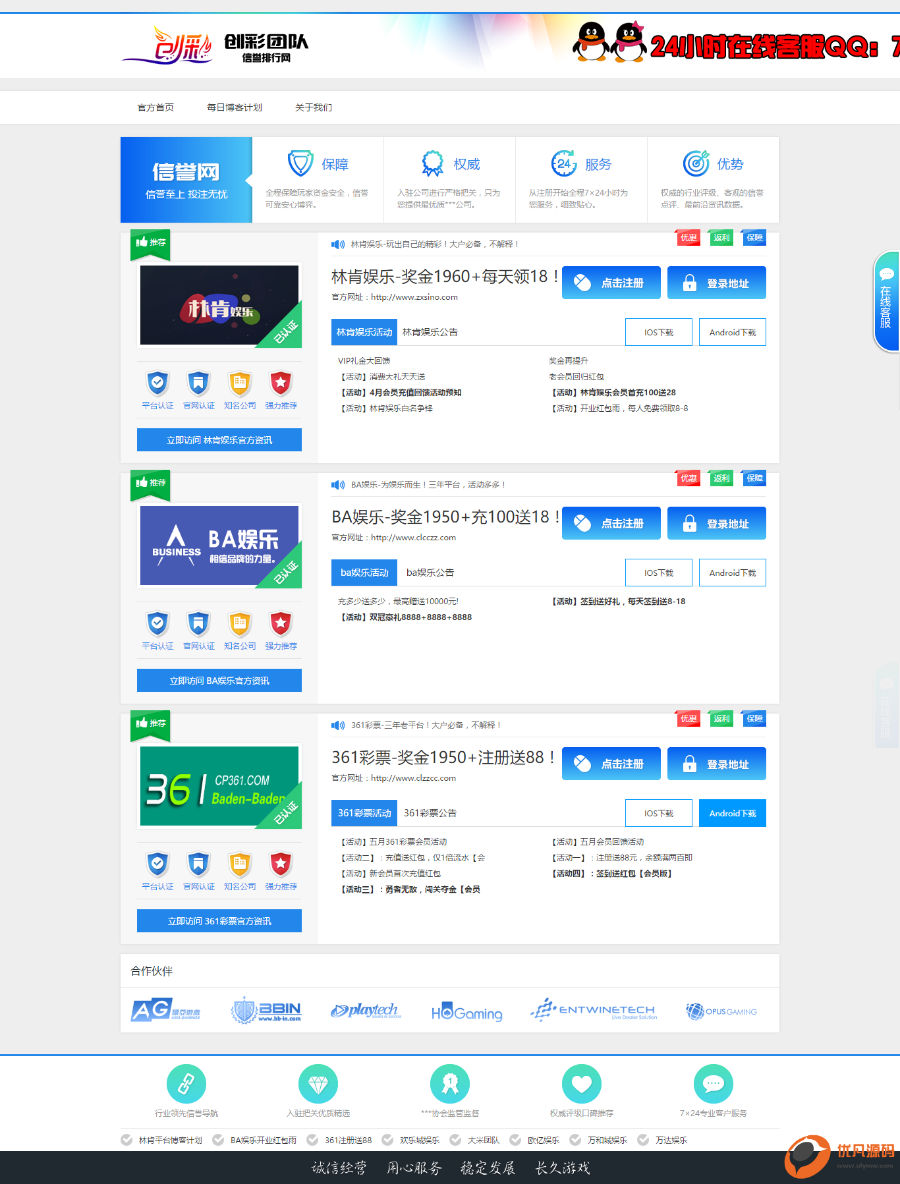Click the BBIN partner logo

coord(266,1011)
